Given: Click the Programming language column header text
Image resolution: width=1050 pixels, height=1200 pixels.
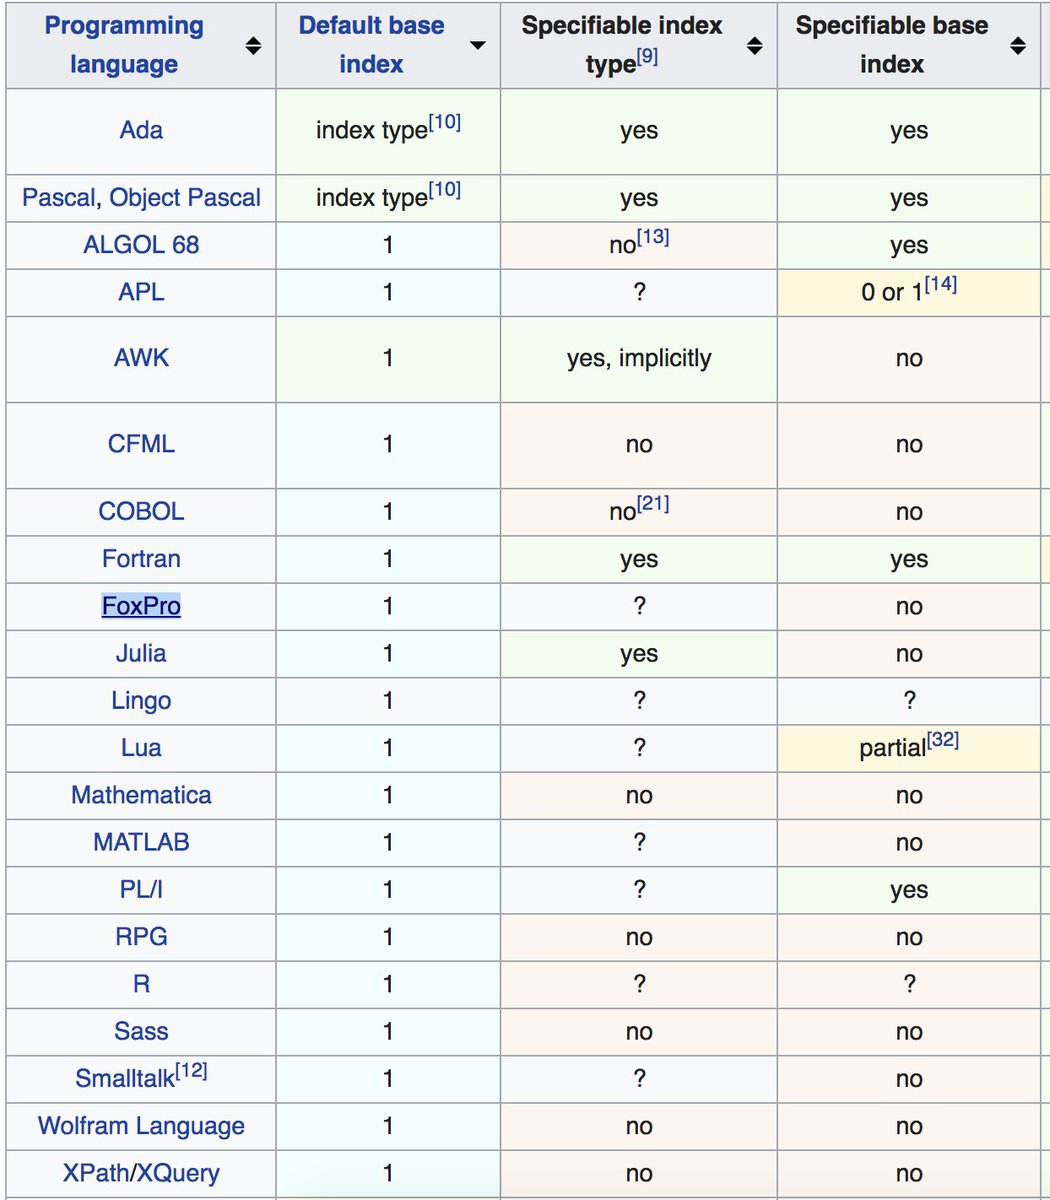Looking at the screenshot, I should pos(124,45).
